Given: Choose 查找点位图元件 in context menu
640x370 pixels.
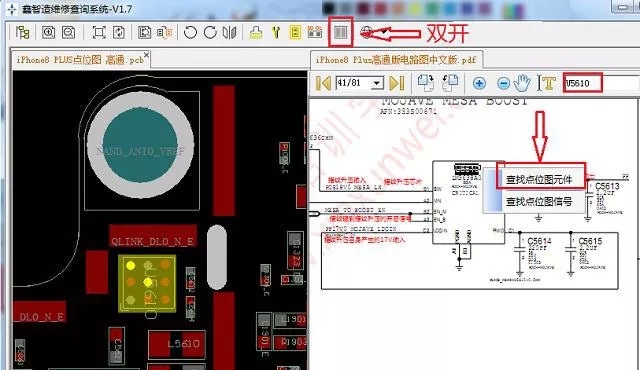Looking at the screenshot, I should [539, 179].
